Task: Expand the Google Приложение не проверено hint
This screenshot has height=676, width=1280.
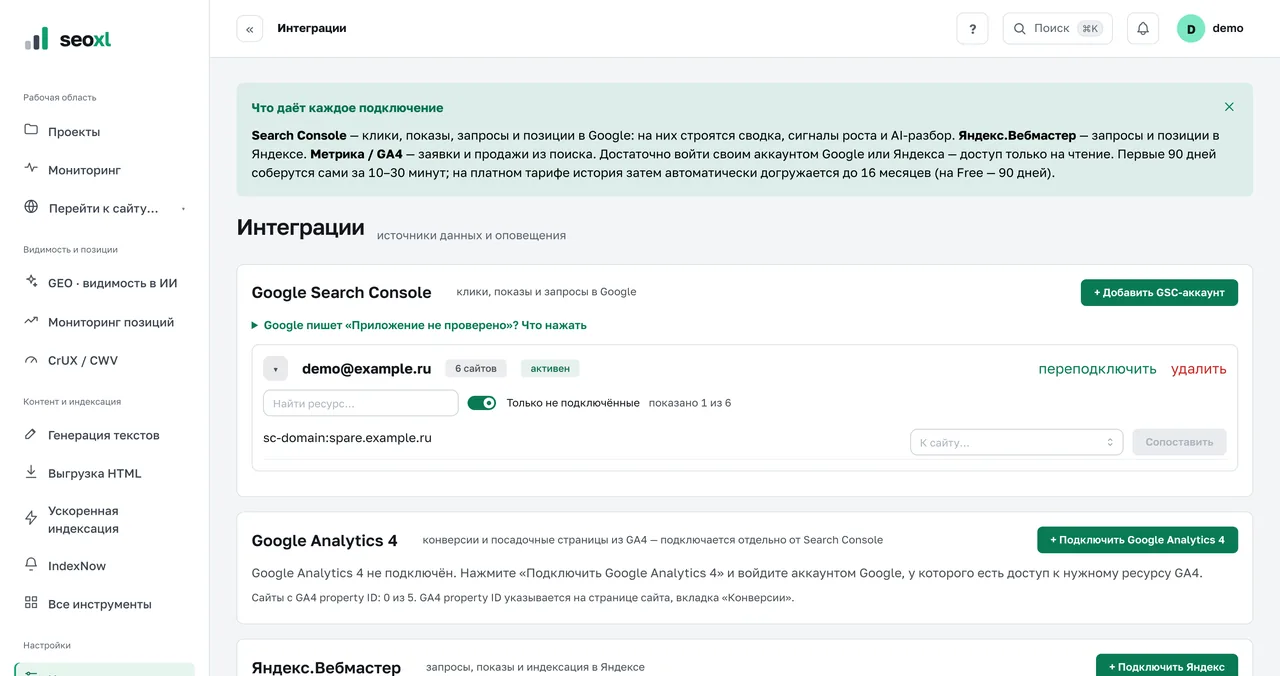Action: 419,325
